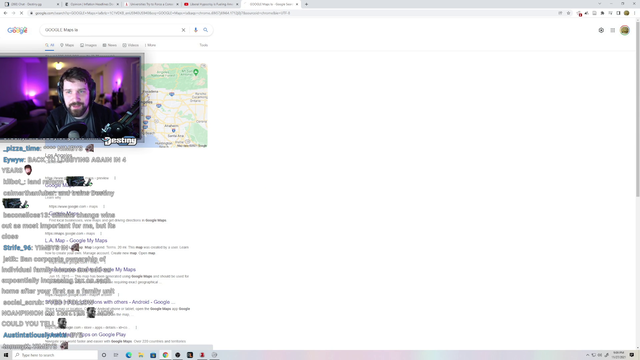
Task: Launch Microsoft Edge from taskbar
Action: pos(129,355)
